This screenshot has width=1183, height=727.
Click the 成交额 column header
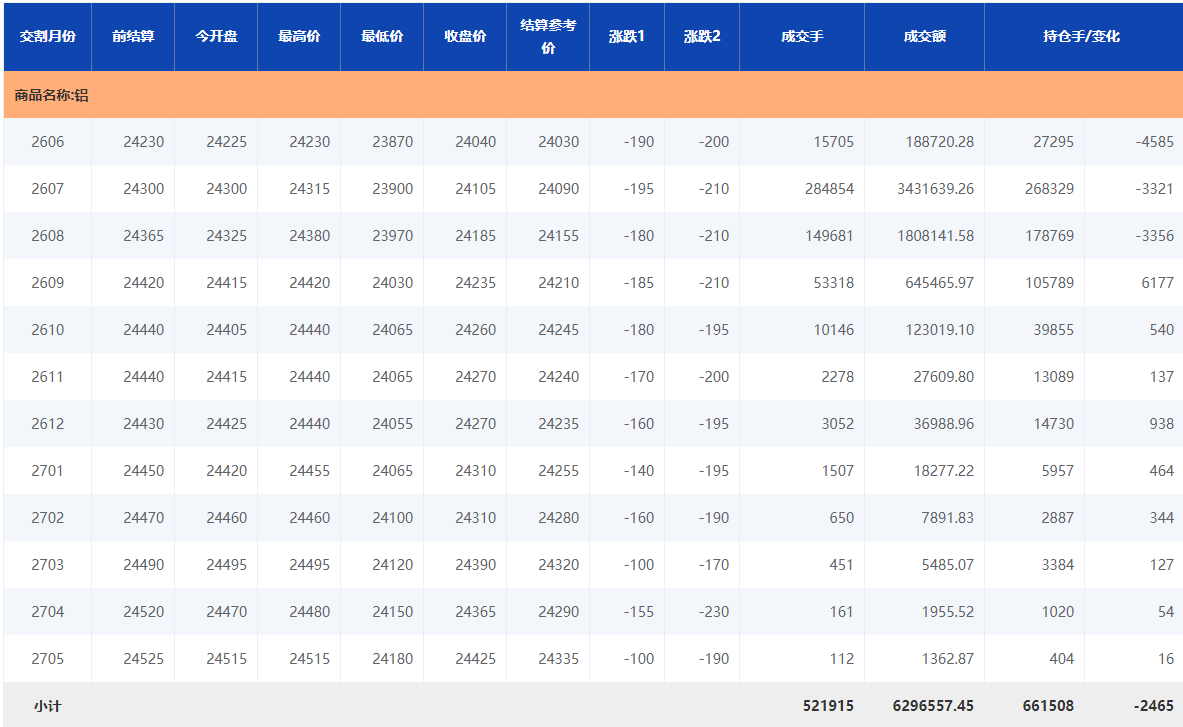(924, 36)
